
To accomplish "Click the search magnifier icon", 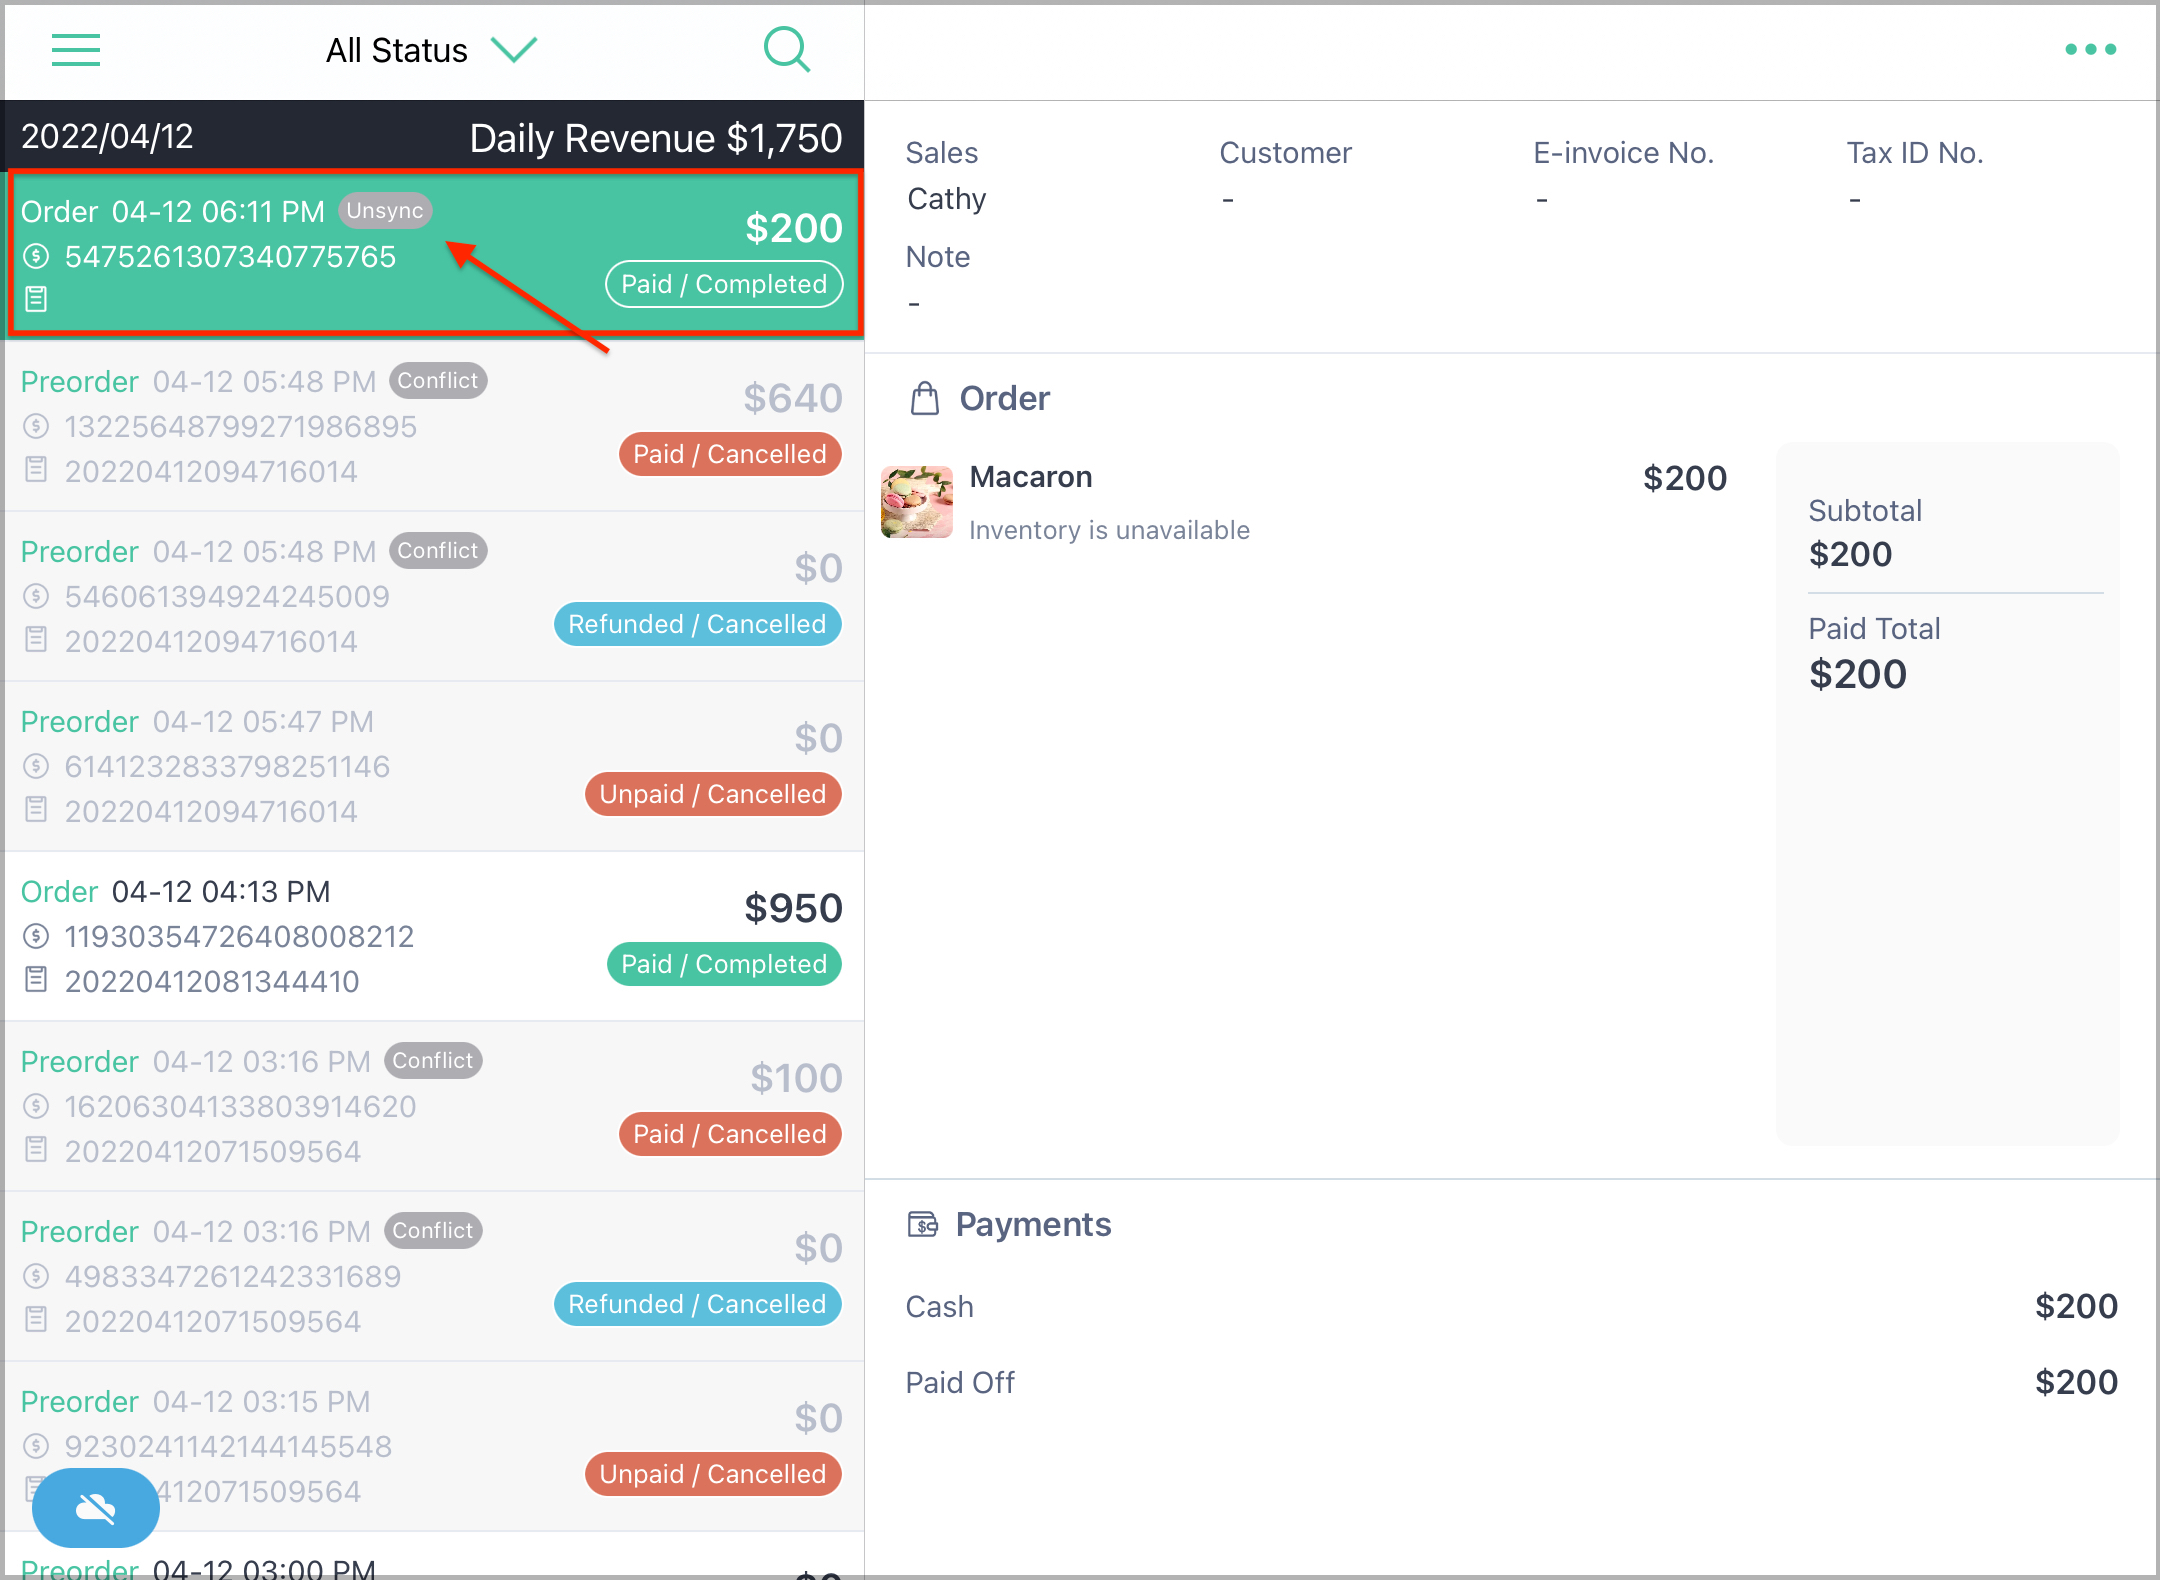I will point(787,49).
